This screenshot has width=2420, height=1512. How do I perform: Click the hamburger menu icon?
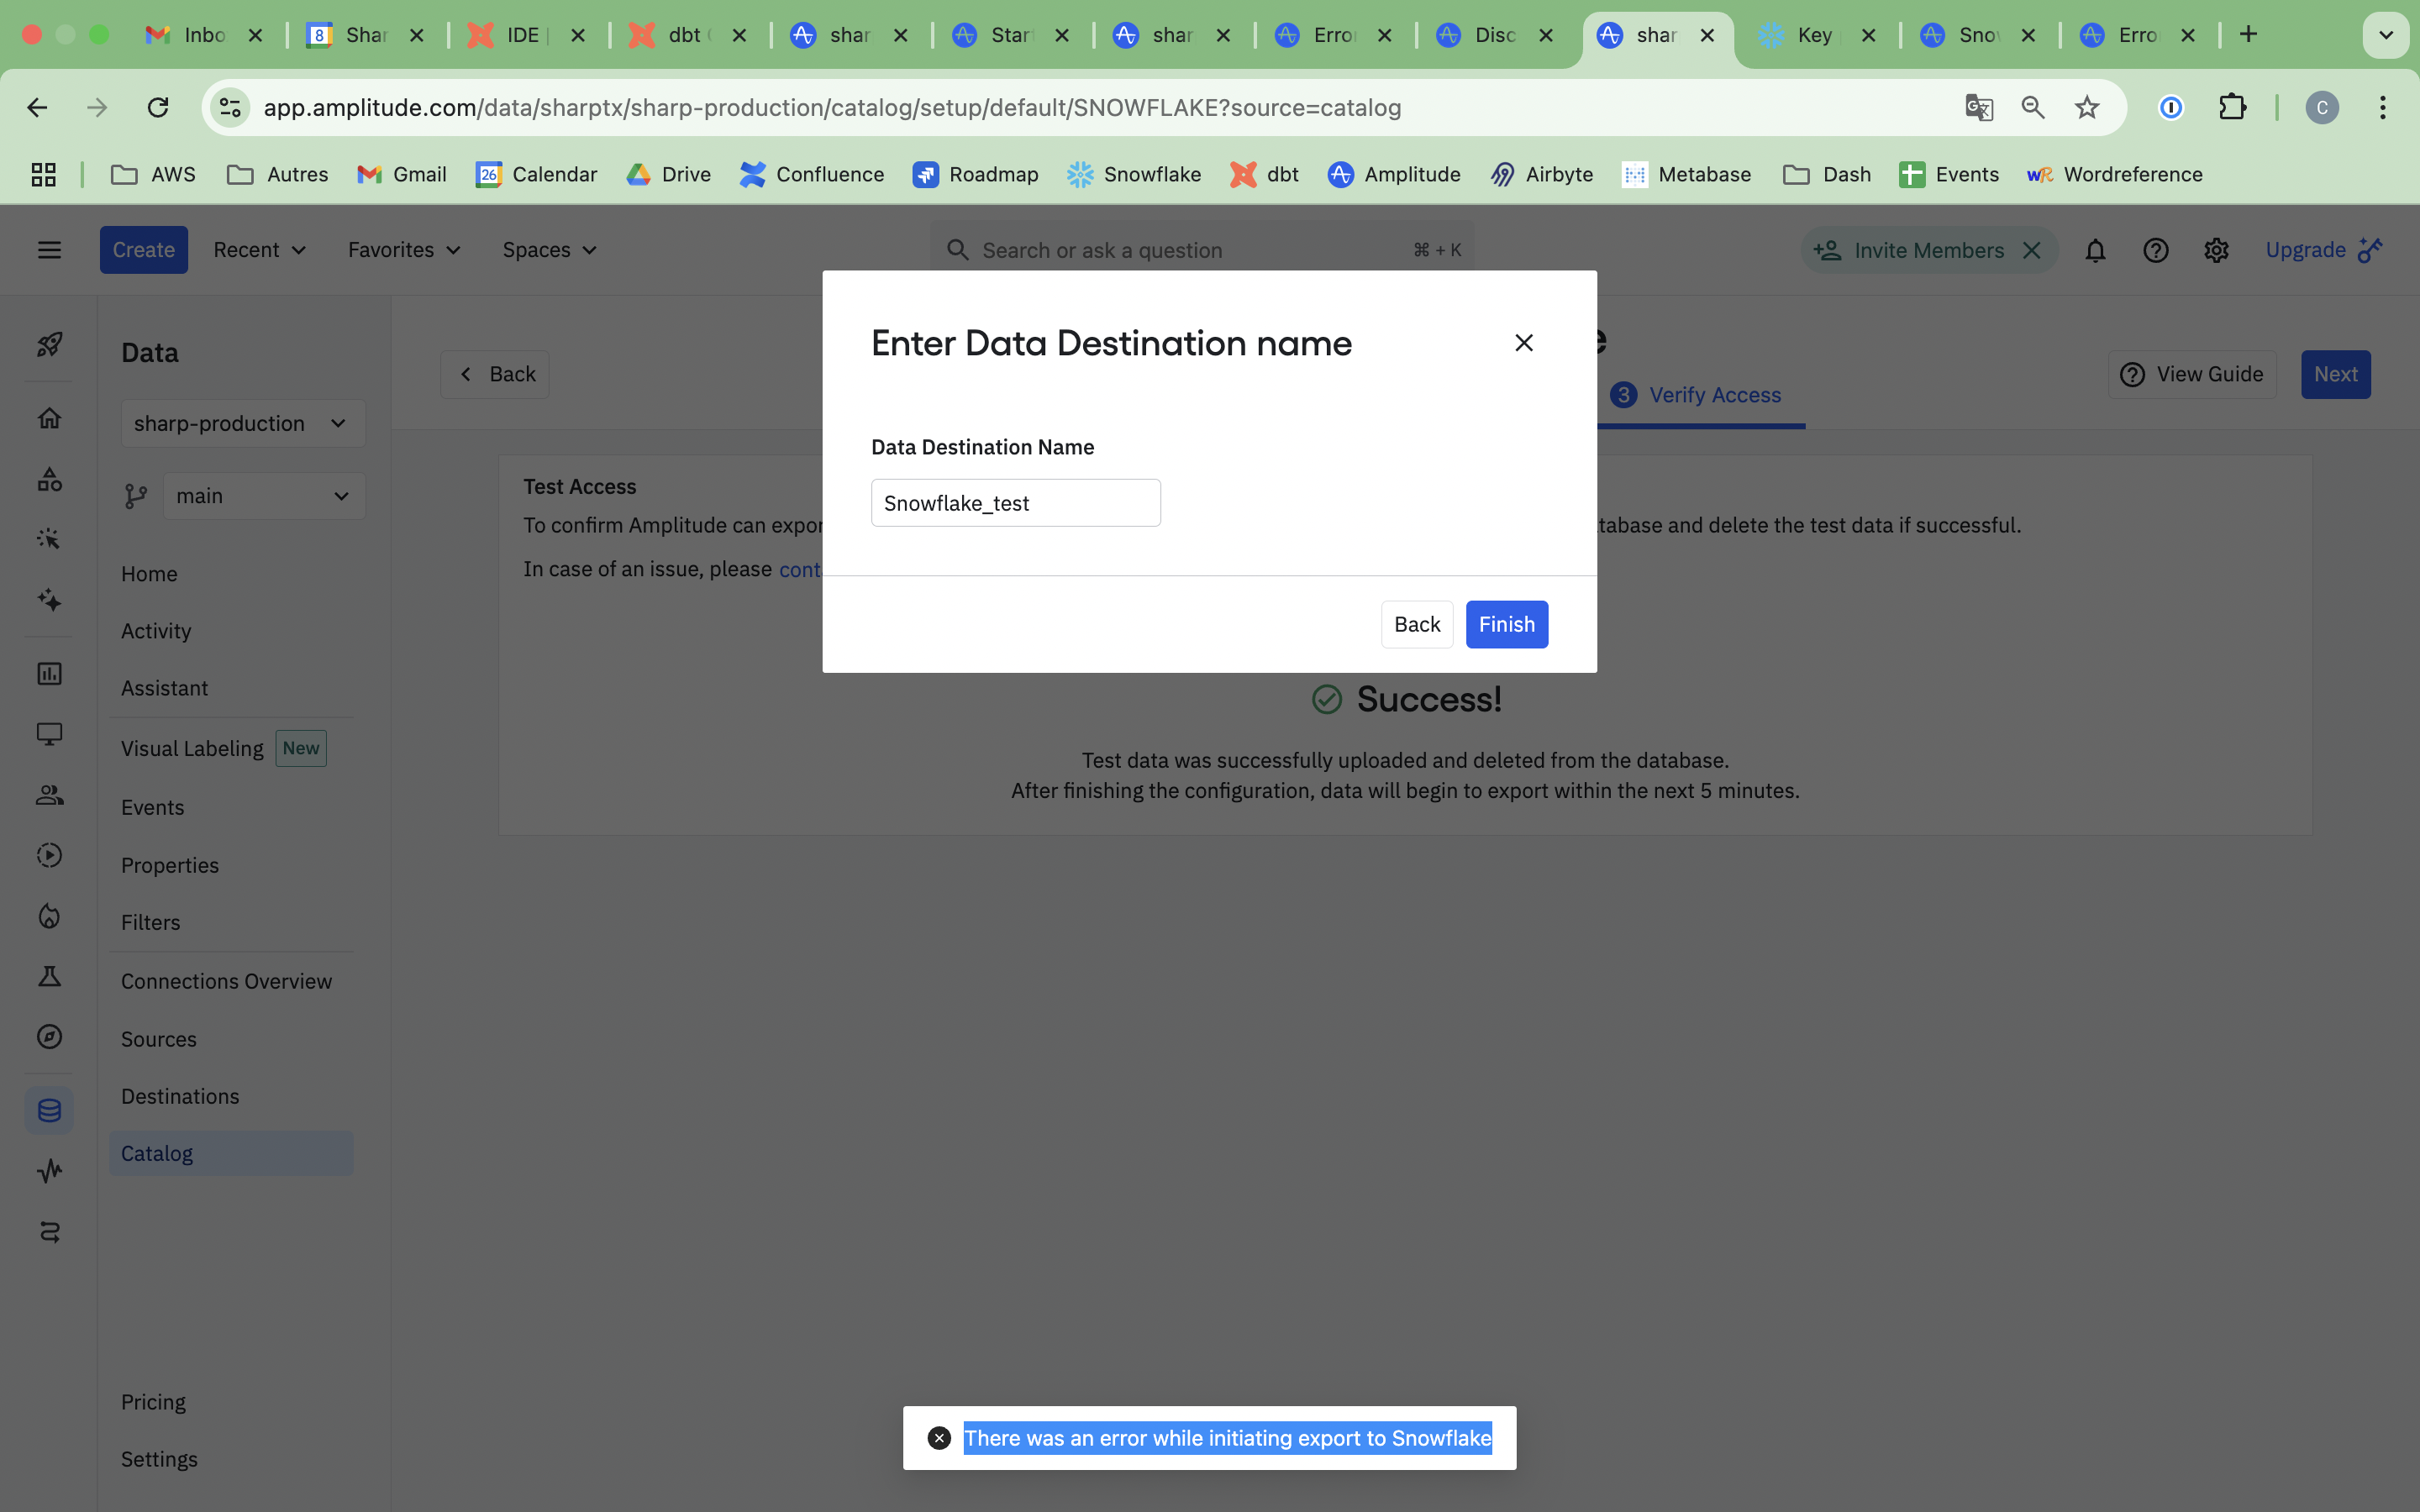pyautogui.click(x=49, y=250)
